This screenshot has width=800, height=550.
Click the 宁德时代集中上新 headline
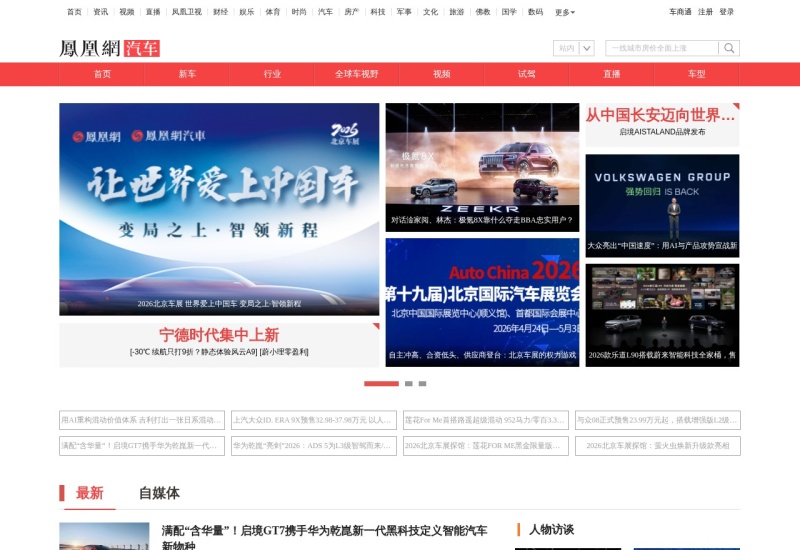tap(219, 335)
